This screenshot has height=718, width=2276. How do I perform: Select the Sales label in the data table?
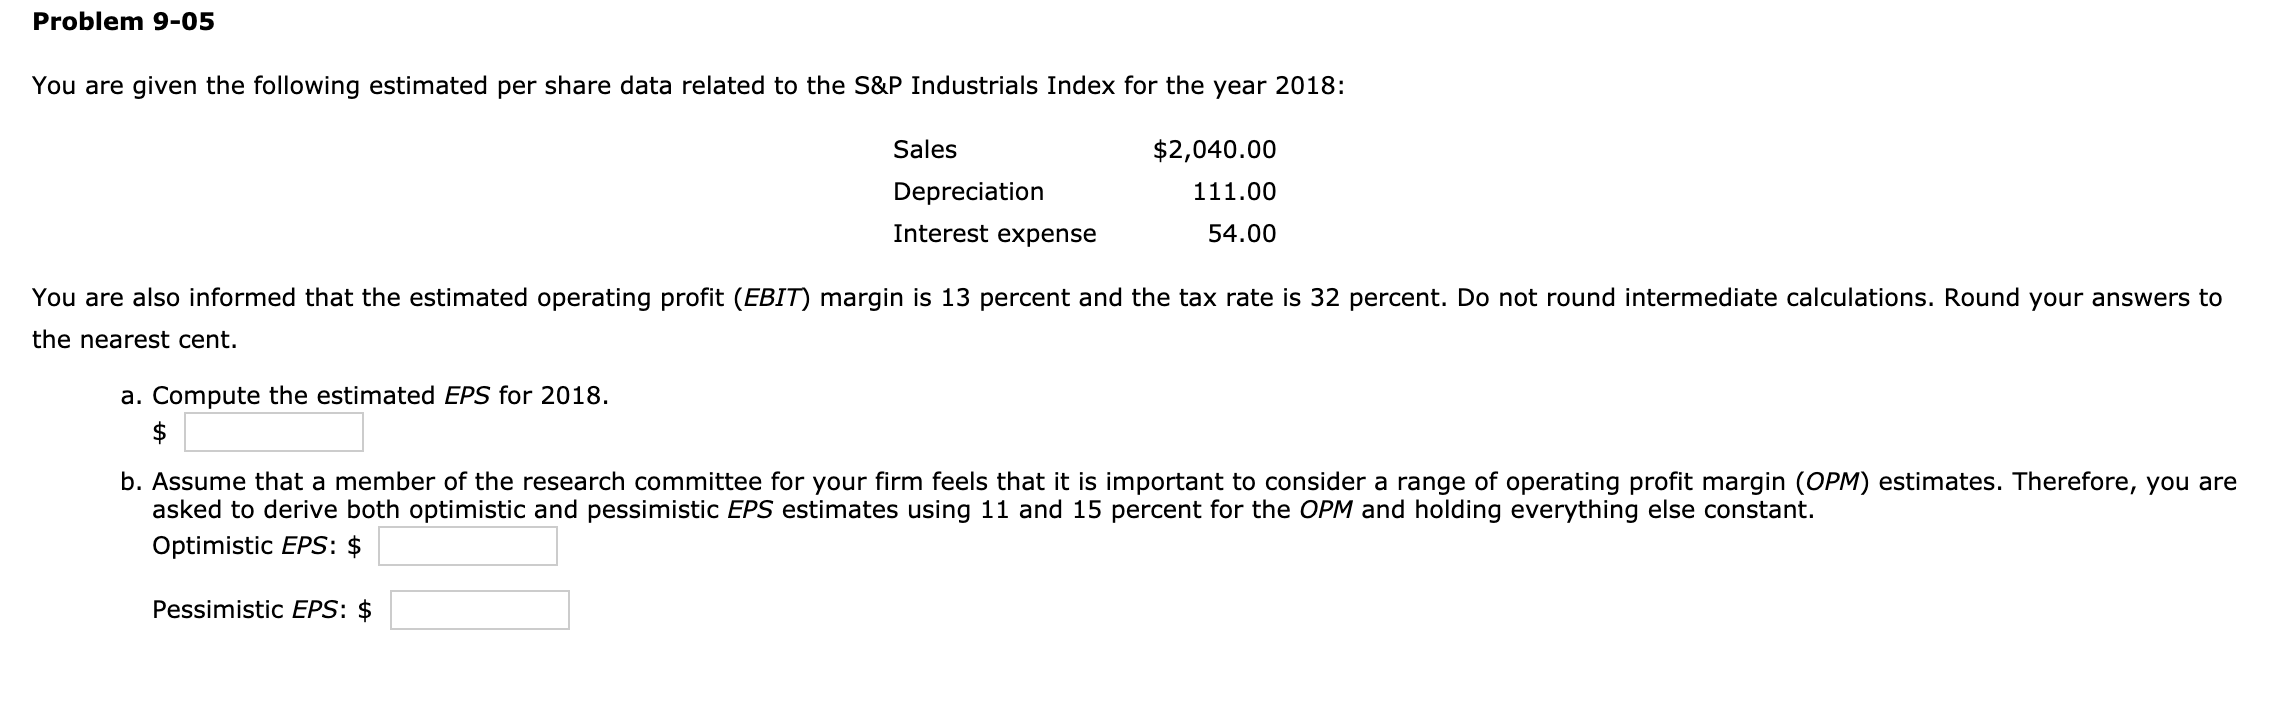923,150
